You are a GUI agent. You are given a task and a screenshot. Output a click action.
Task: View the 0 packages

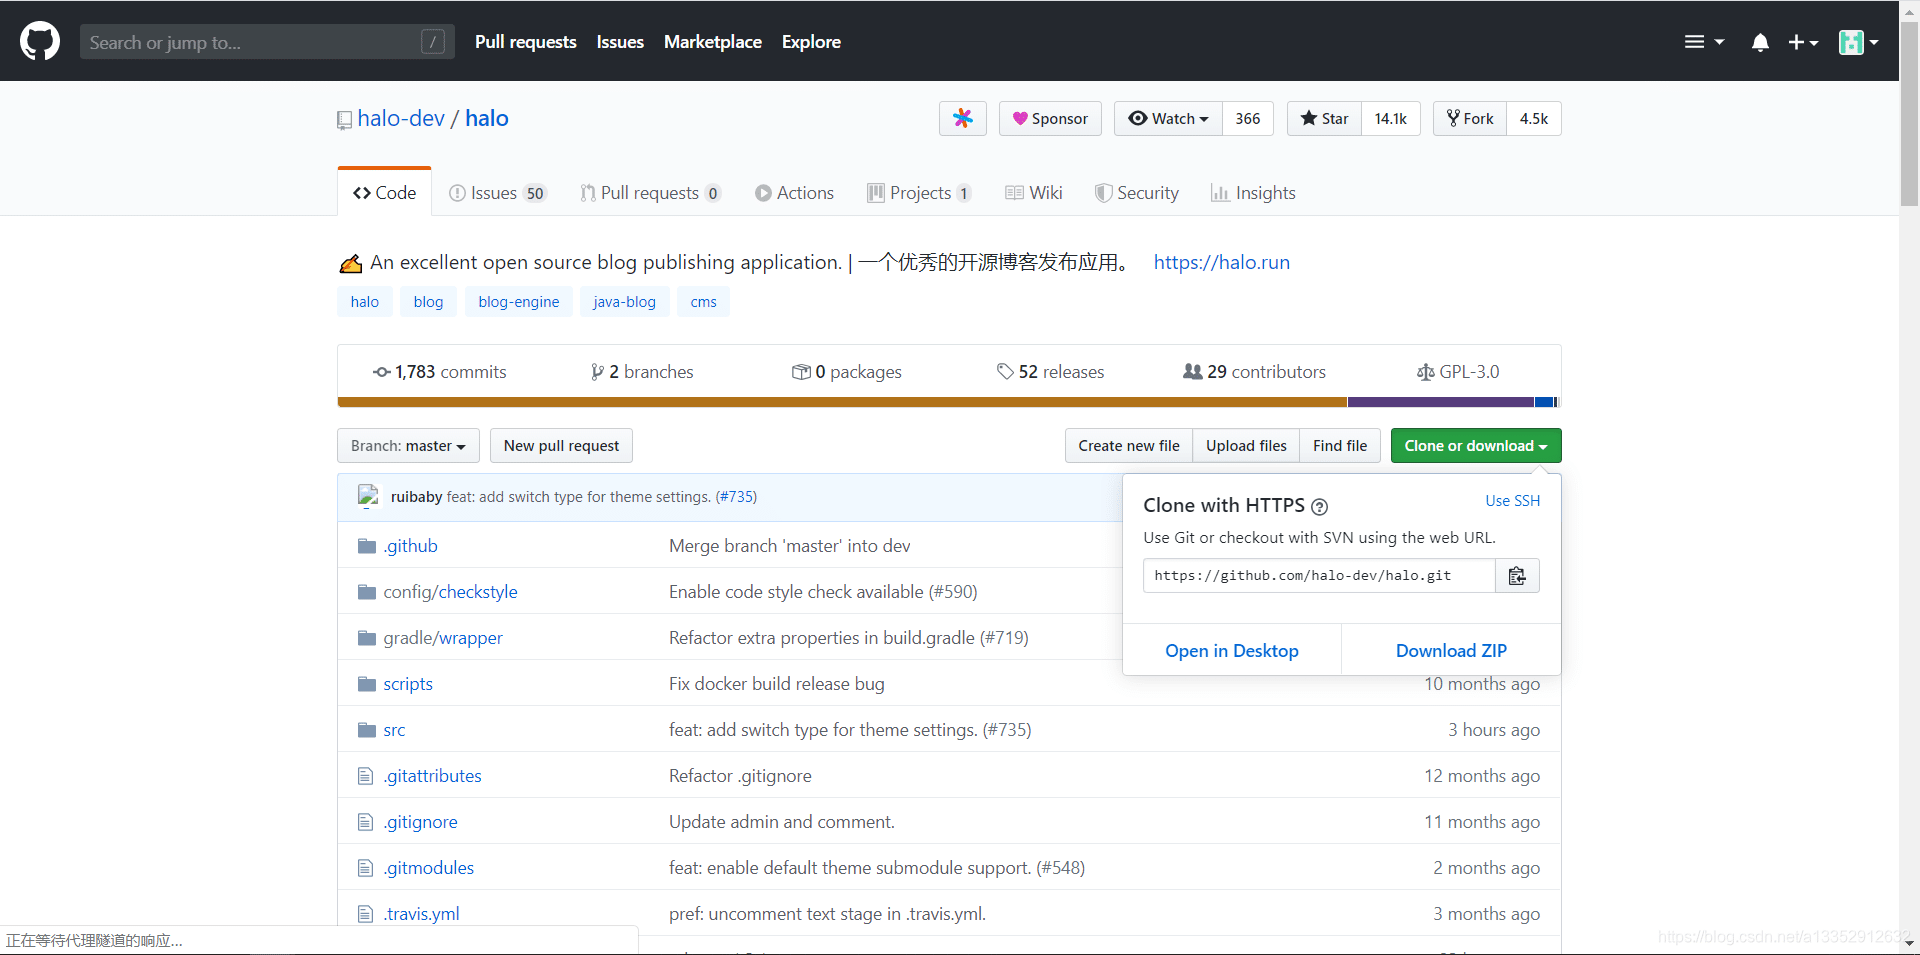[x=847, y=372]
